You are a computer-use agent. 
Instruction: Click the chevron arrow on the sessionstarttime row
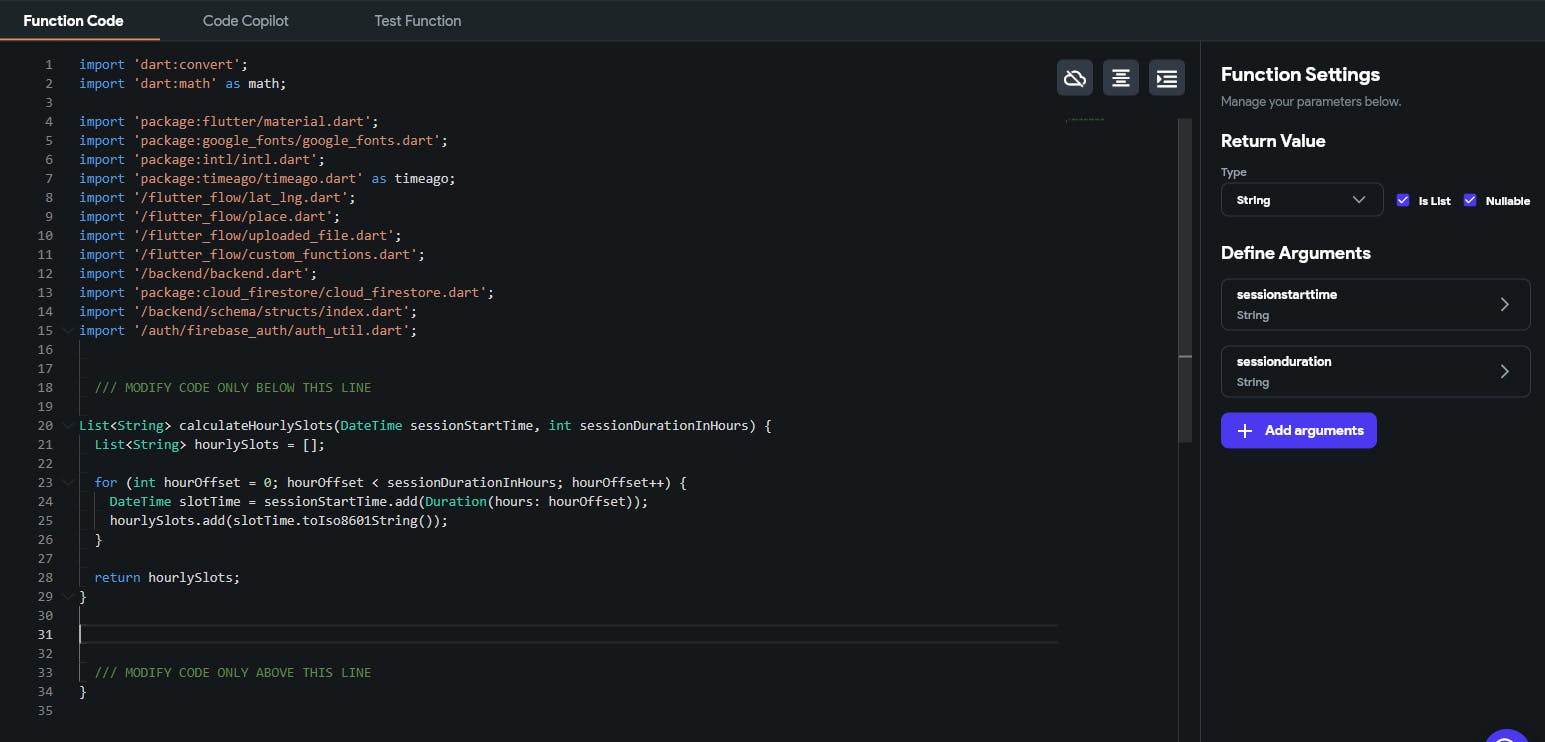click(1504, 305)
